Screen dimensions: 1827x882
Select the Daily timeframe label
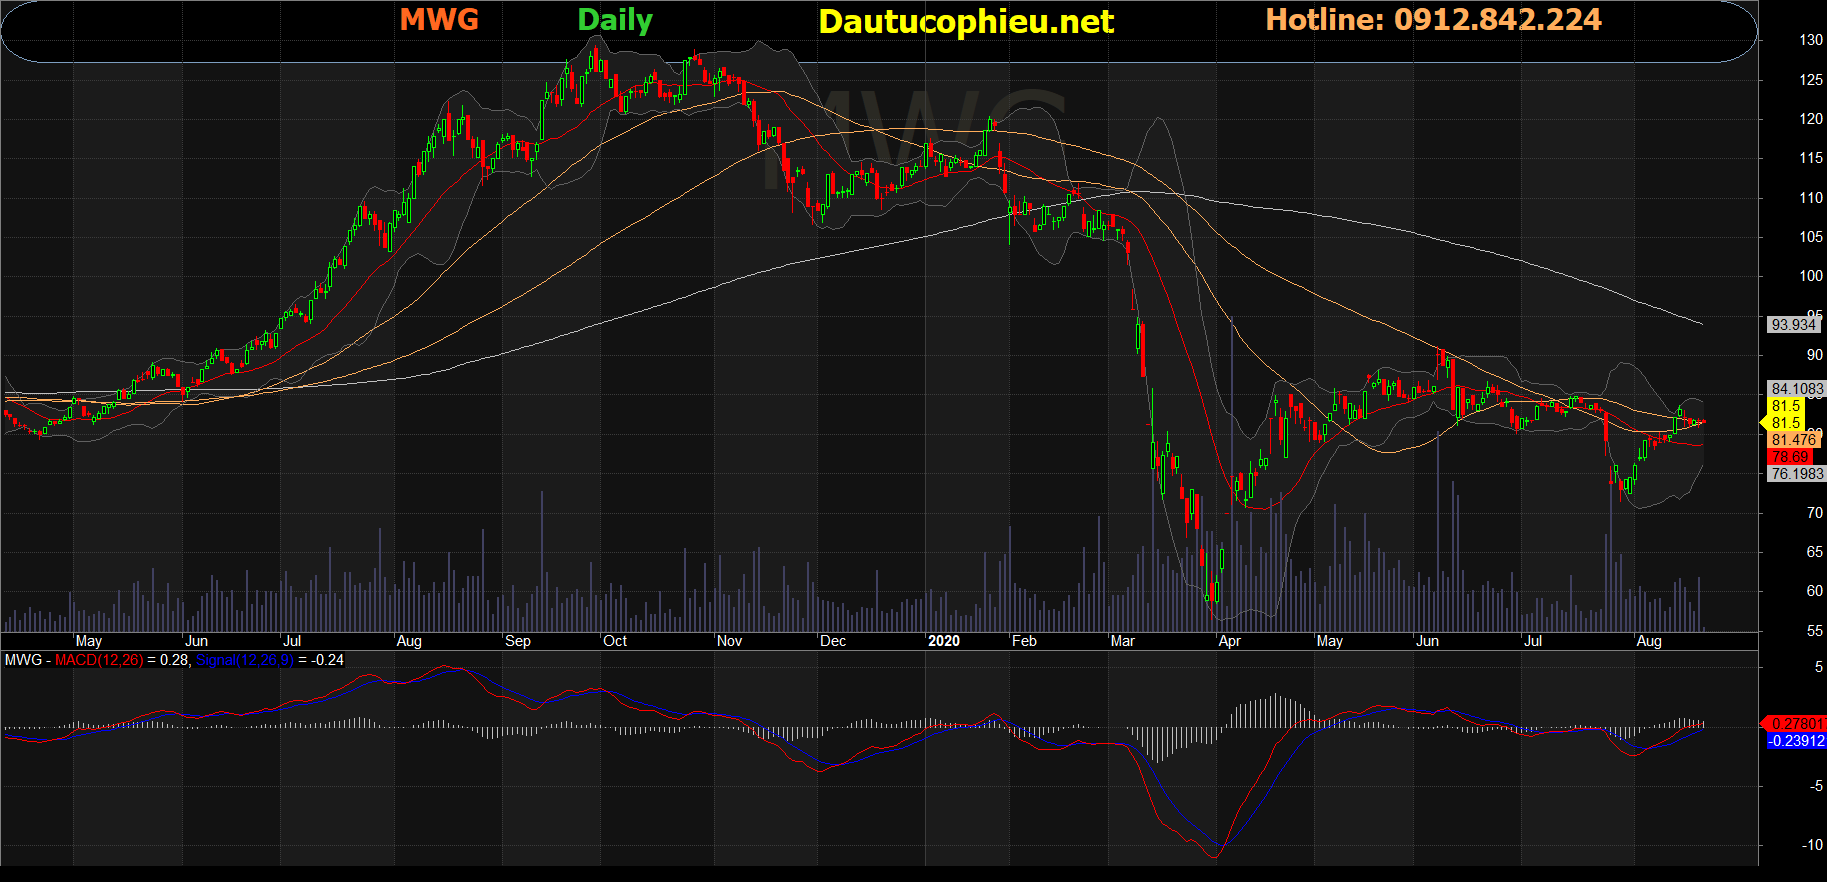pos(615,20)
